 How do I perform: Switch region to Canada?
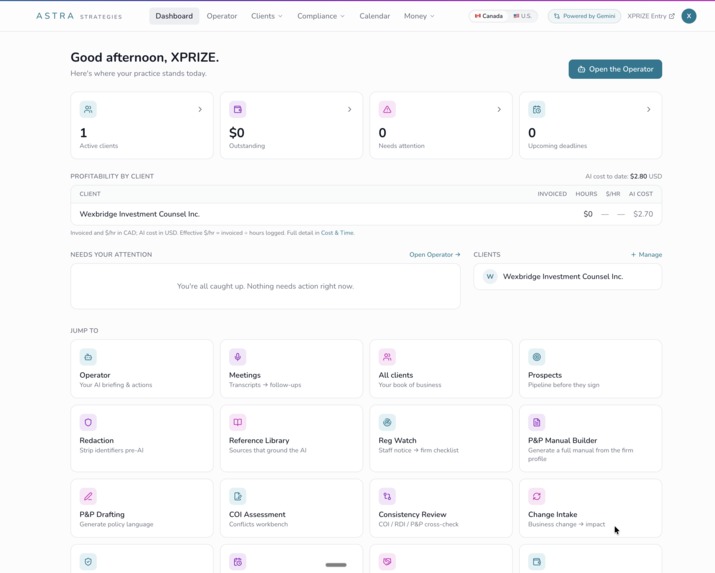coord(488,16)
